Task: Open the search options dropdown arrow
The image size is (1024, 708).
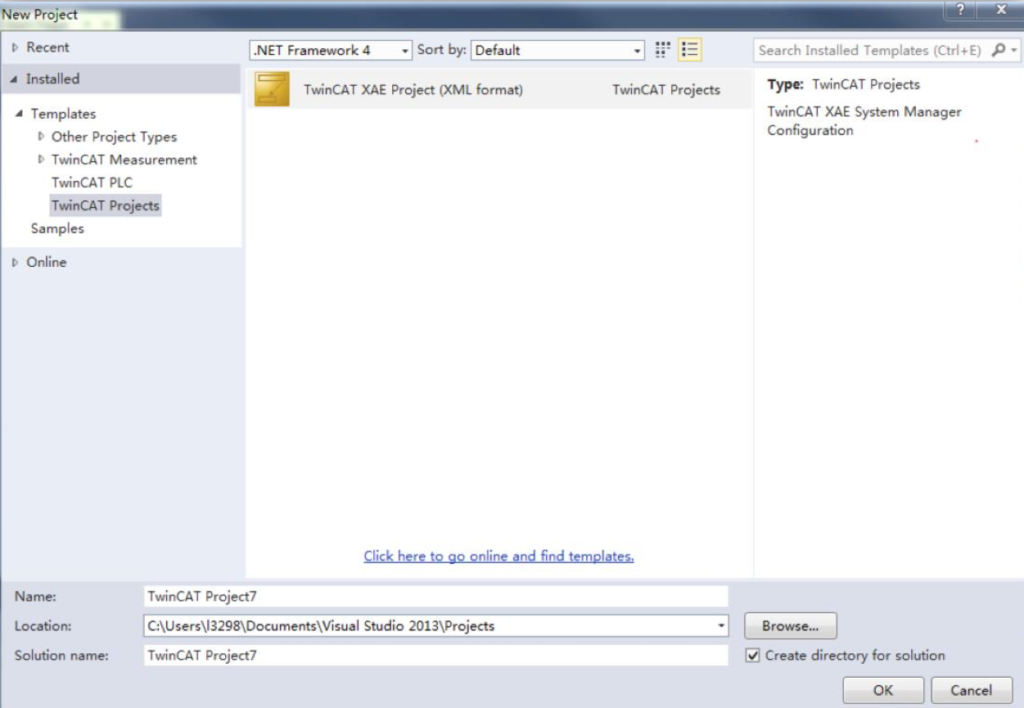Action: [x=1014, y=50]
